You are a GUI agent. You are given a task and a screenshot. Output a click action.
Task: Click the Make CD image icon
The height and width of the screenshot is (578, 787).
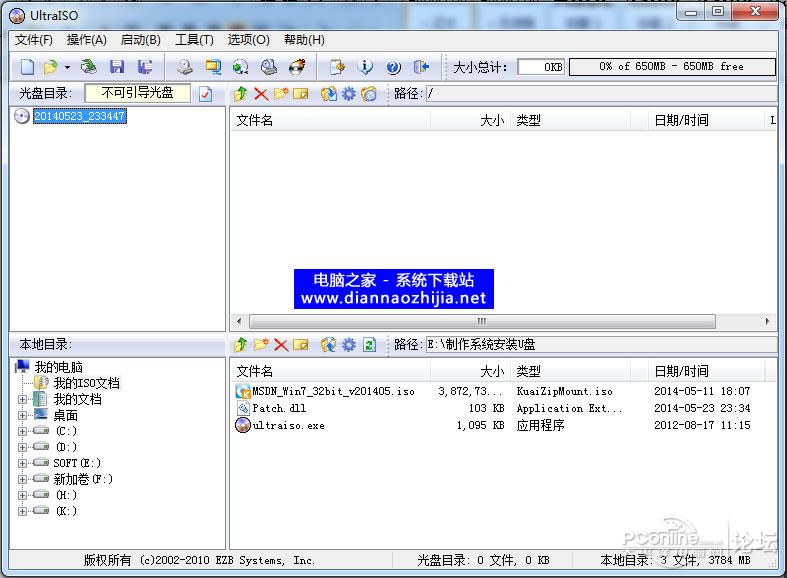click(x=185, y=67)
